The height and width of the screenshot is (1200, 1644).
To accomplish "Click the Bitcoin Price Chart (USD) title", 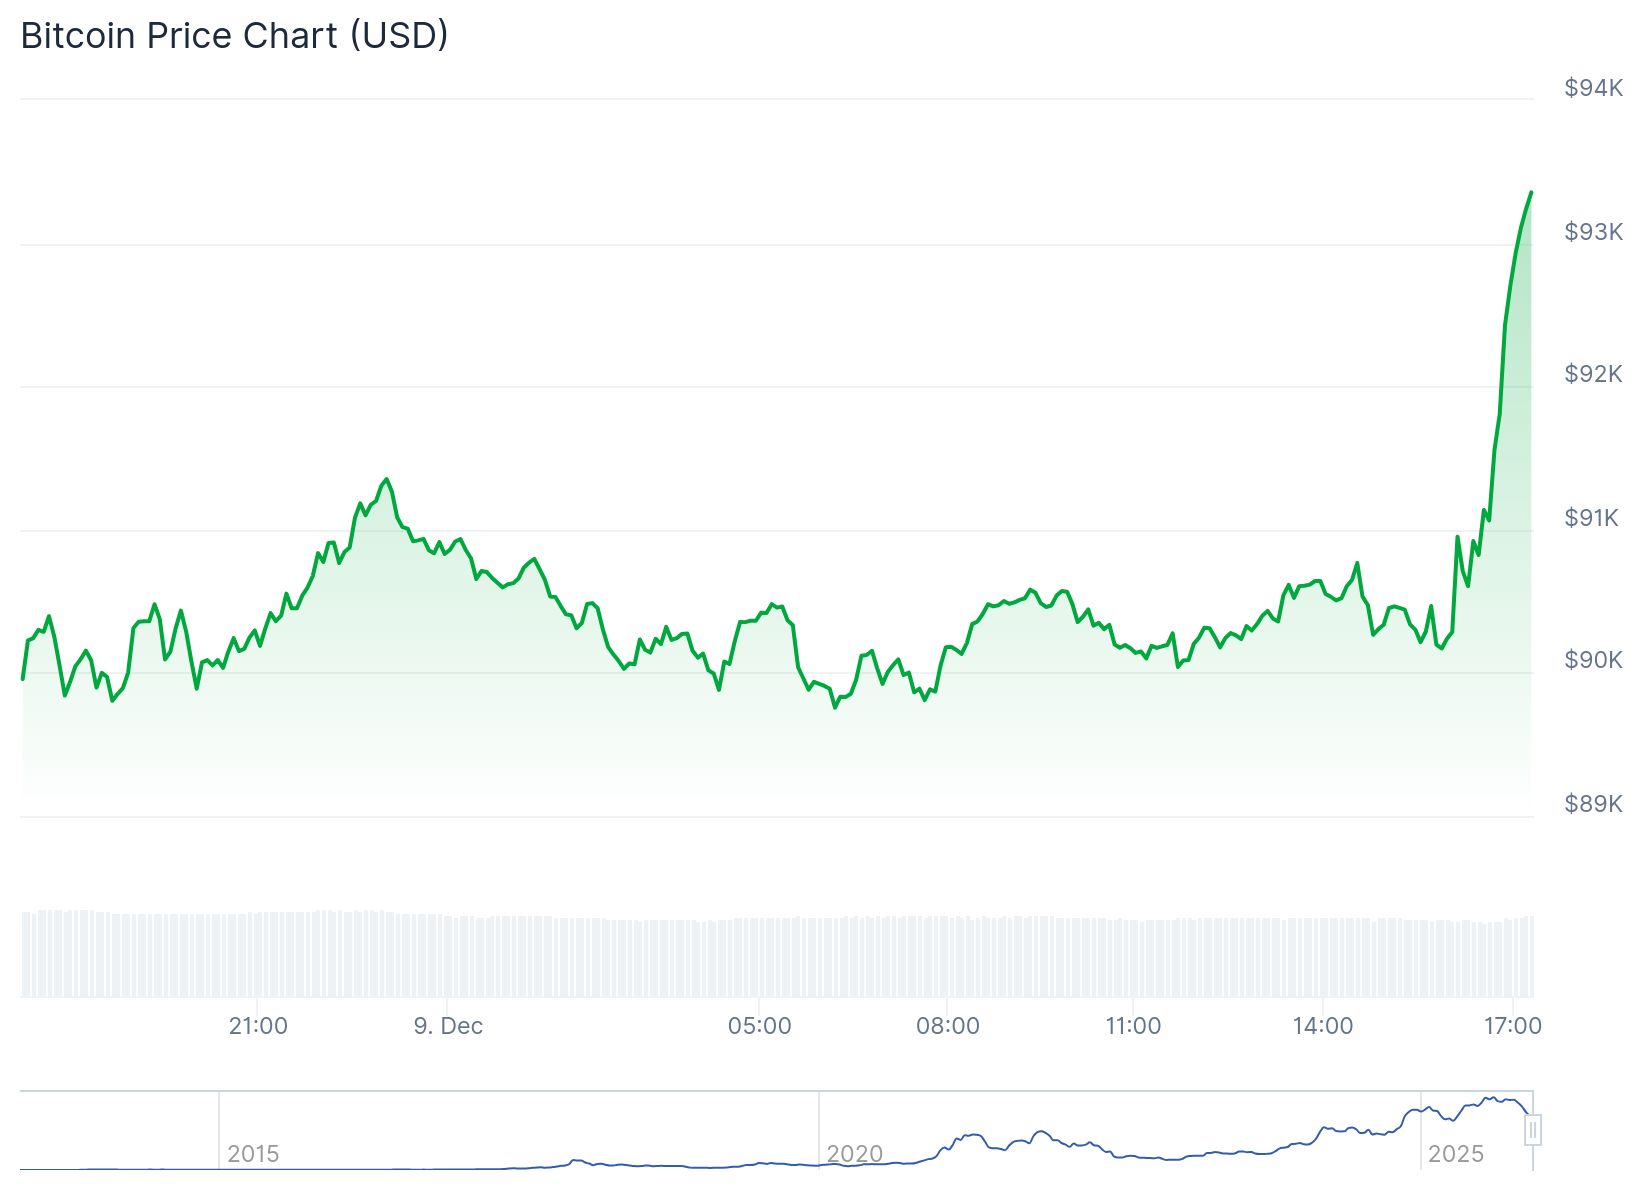I will (x=234, y=36).
